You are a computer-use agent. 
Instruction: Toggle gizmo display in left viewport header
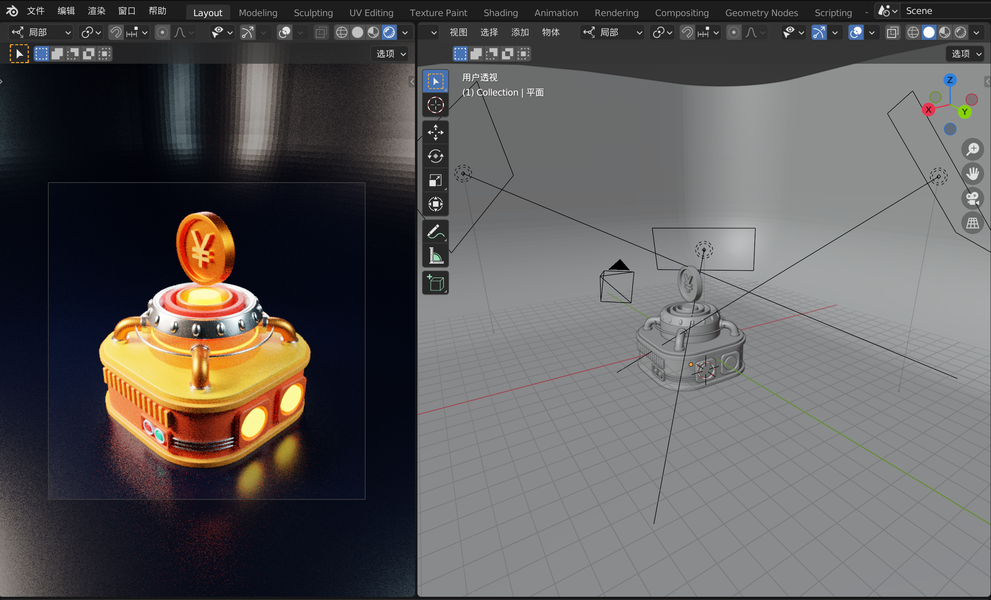(x=247, y=32)
